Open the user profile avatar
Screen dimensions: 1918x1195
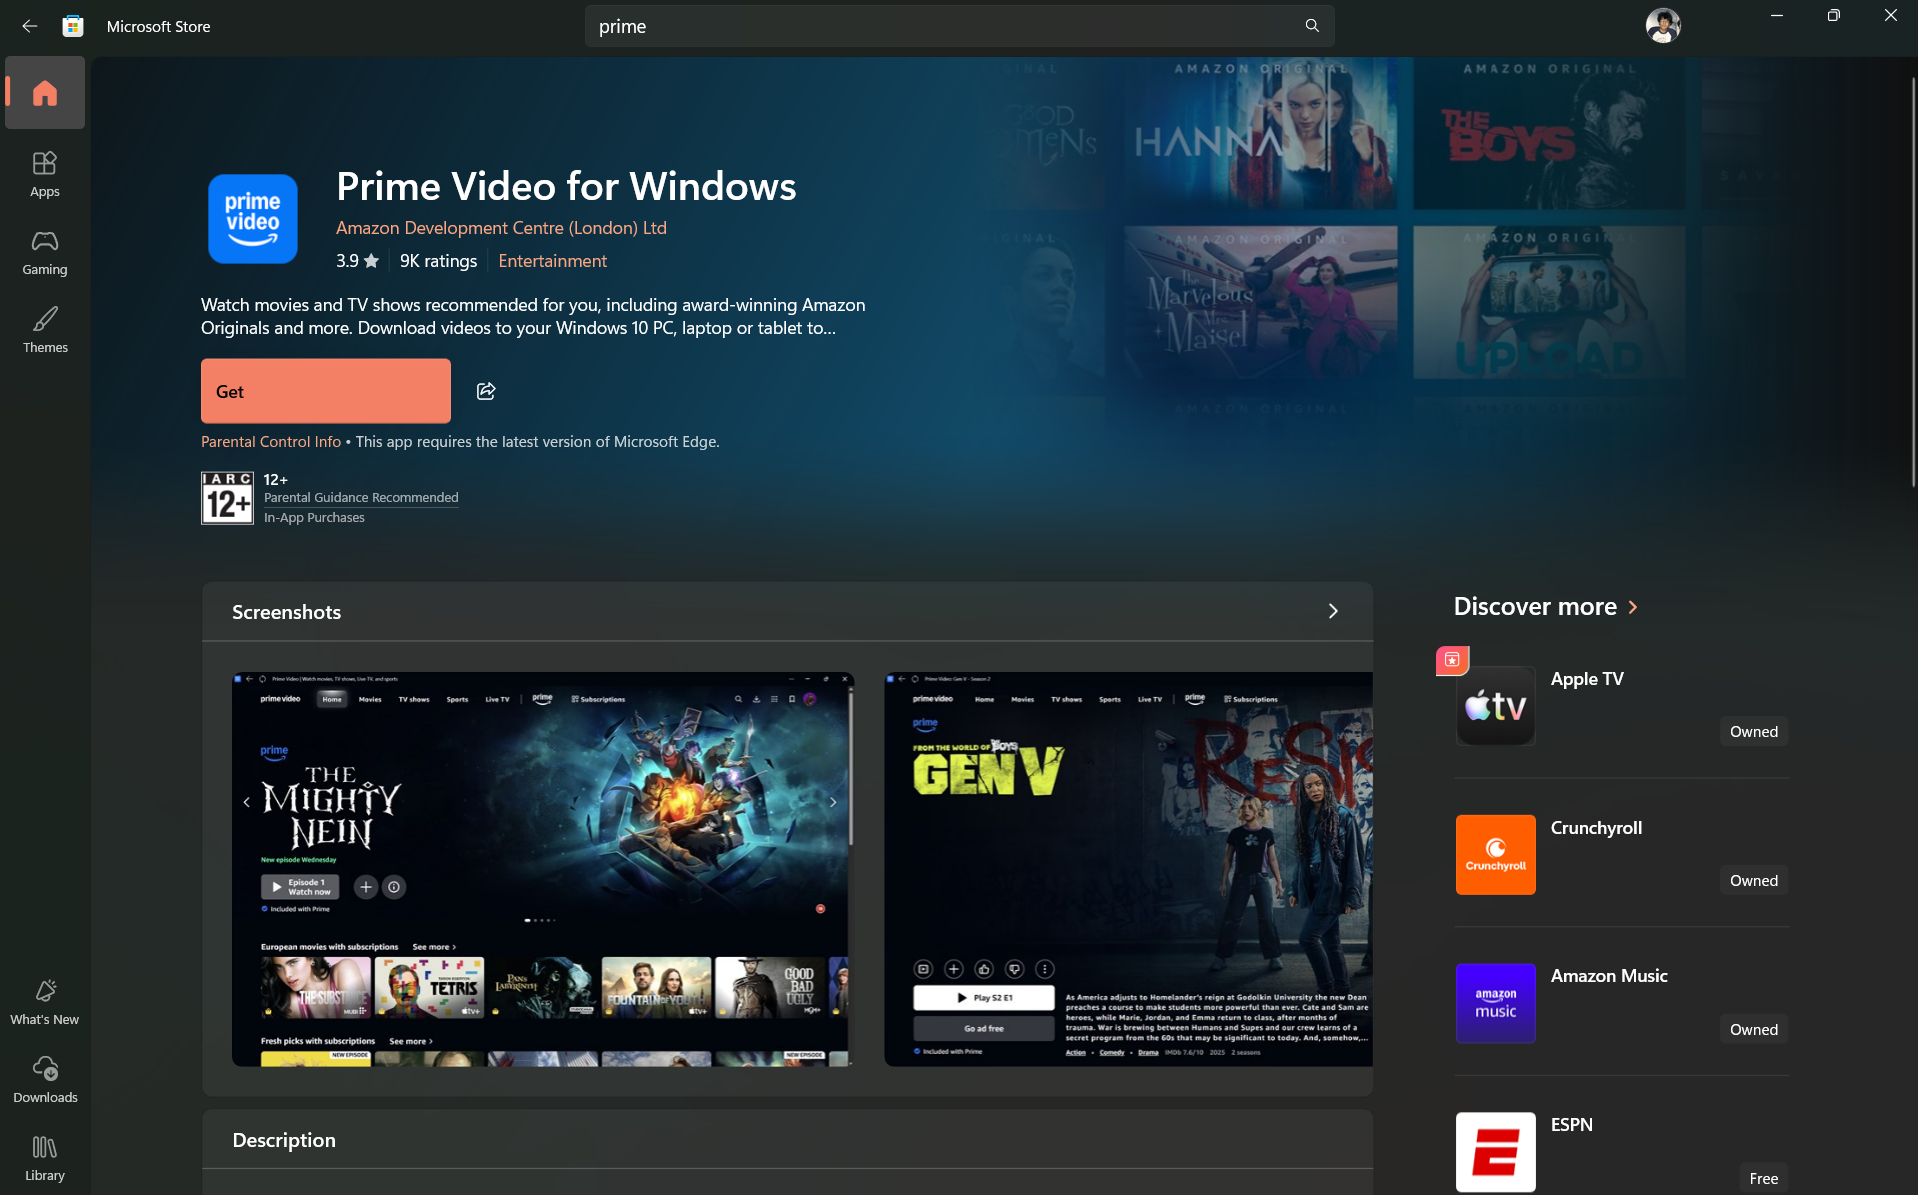1663,26
